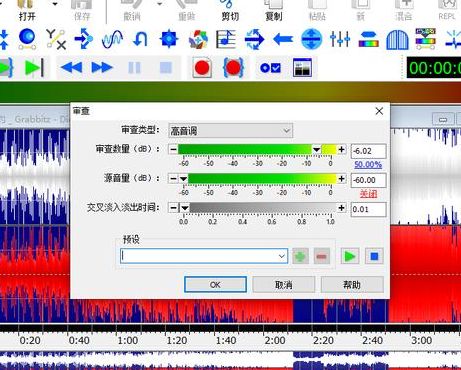This screenshot has width=461, height=370.
Task: Click the record selection button with braces
Action: (233, 68)
